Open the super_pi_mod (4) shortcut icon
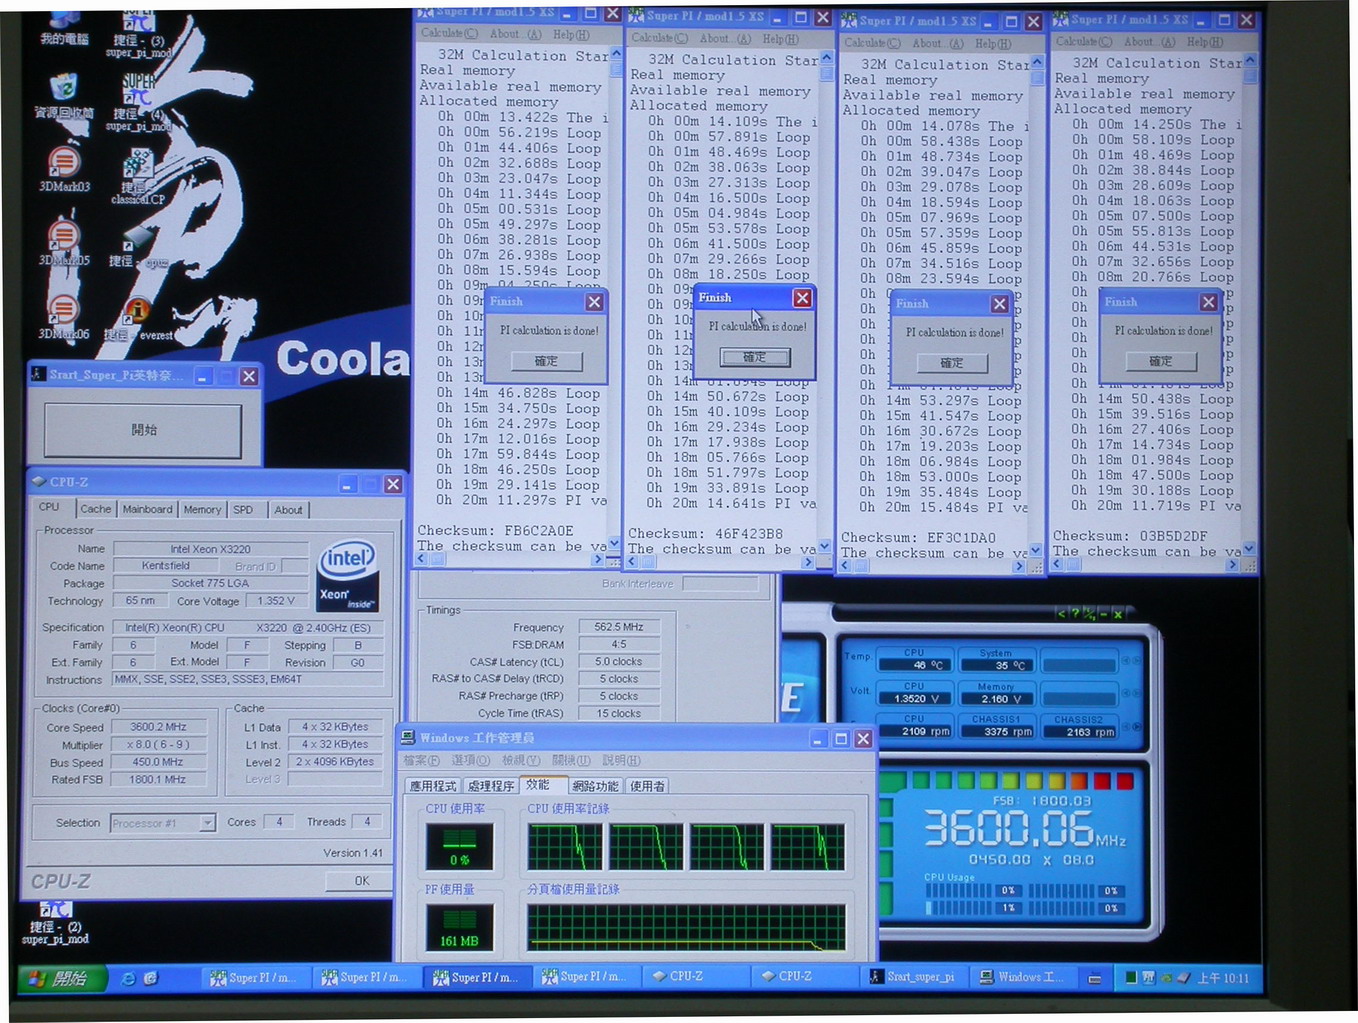1358x1023 pixels. pos(138,102)
